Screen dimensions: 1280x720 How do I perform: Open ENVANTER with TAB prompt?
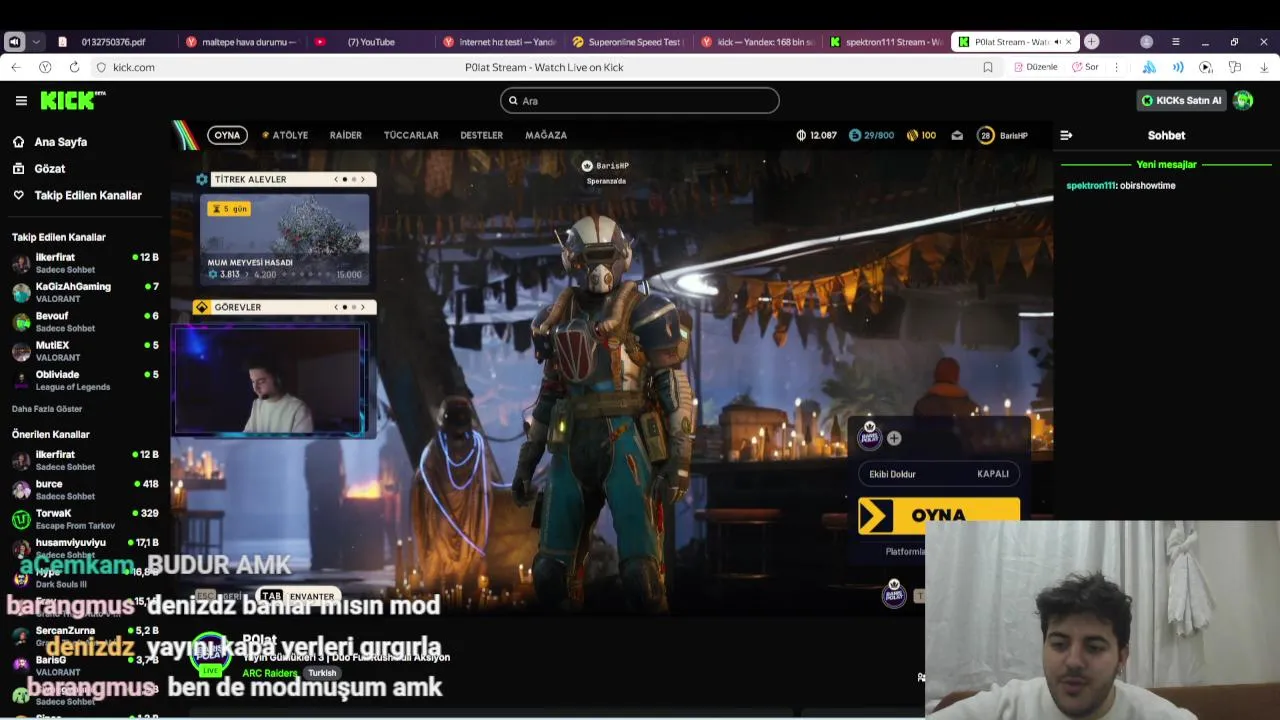click(299, 596)
